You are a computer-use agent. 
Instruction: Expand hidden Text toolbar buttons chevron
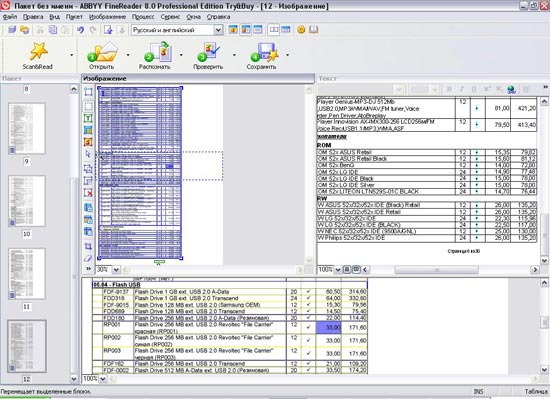[545, 87]
